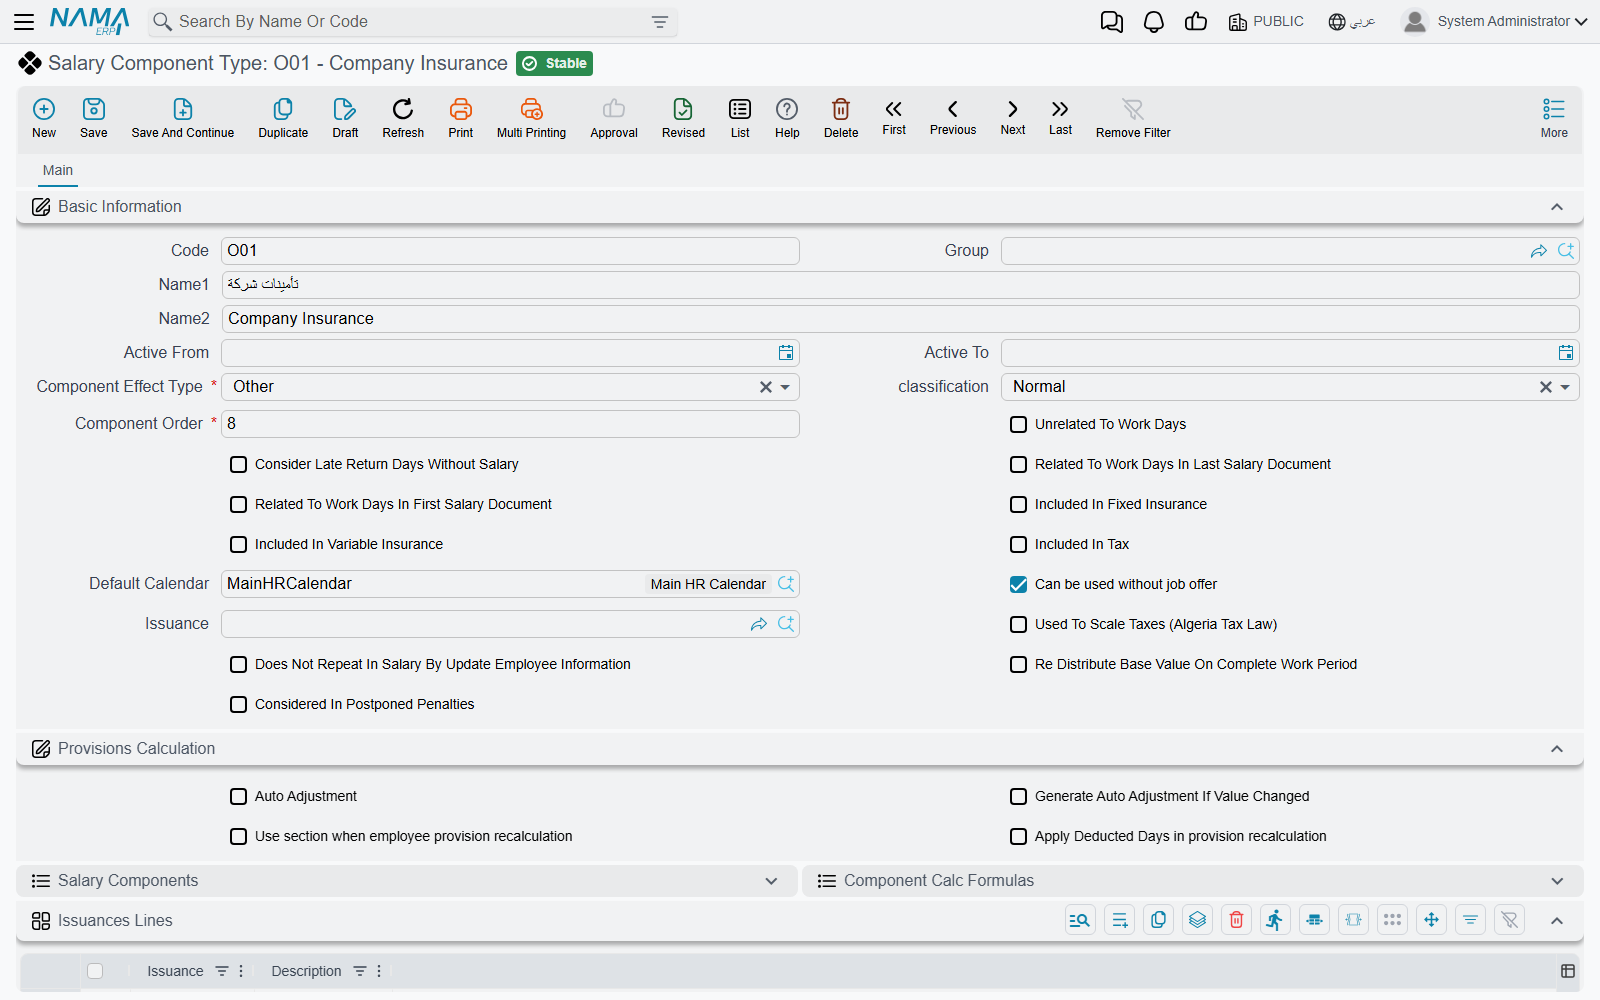Image resolution: width=1600 pixels, height=1000 pixels.
Task: Delete selected Issuances Lines row
Action: 1237,920
